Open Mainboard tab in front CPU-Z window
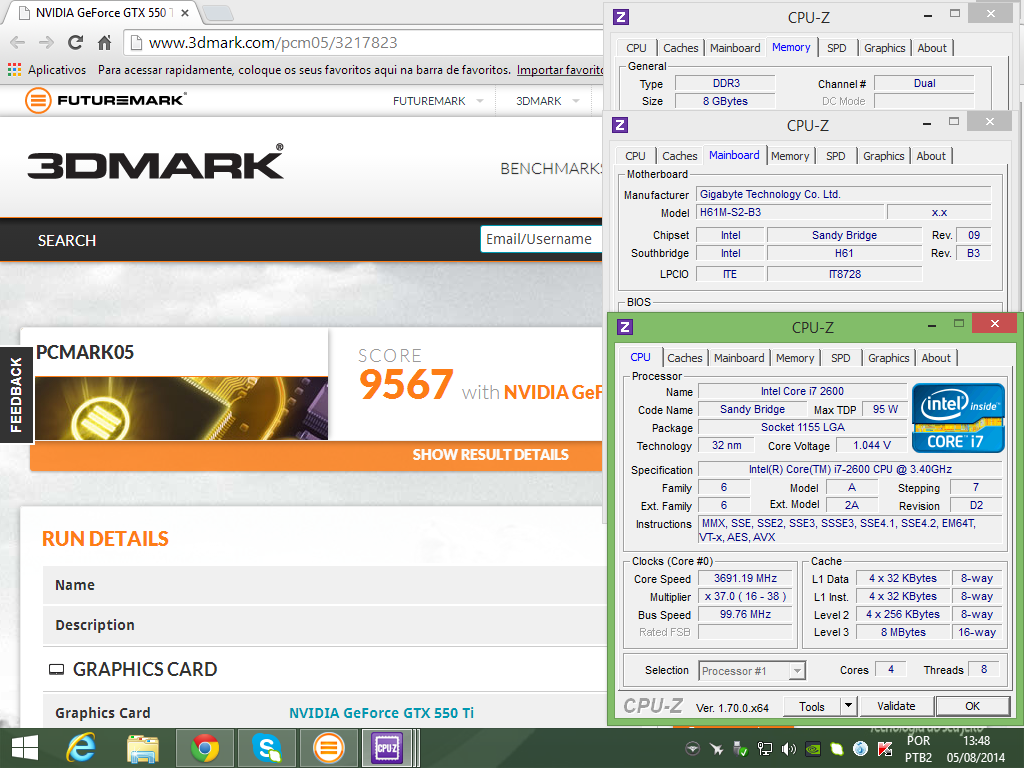This screenshot has width=1024, height=768. coord(739,358)
